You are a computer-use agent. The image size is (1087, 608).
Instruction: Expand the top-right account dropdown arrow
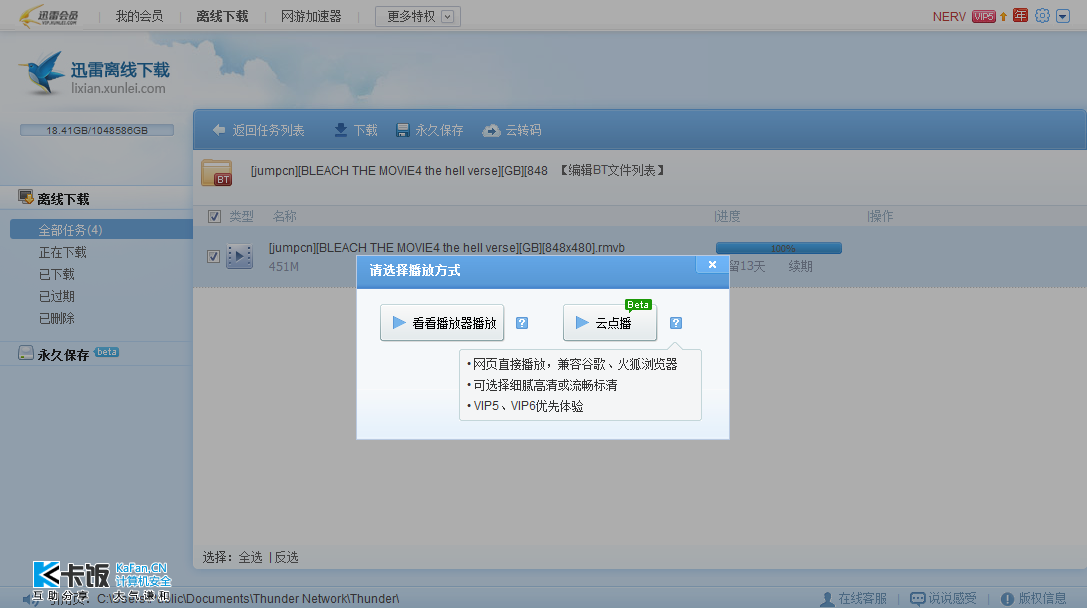pyautogui.click(x=1063, y=16)
